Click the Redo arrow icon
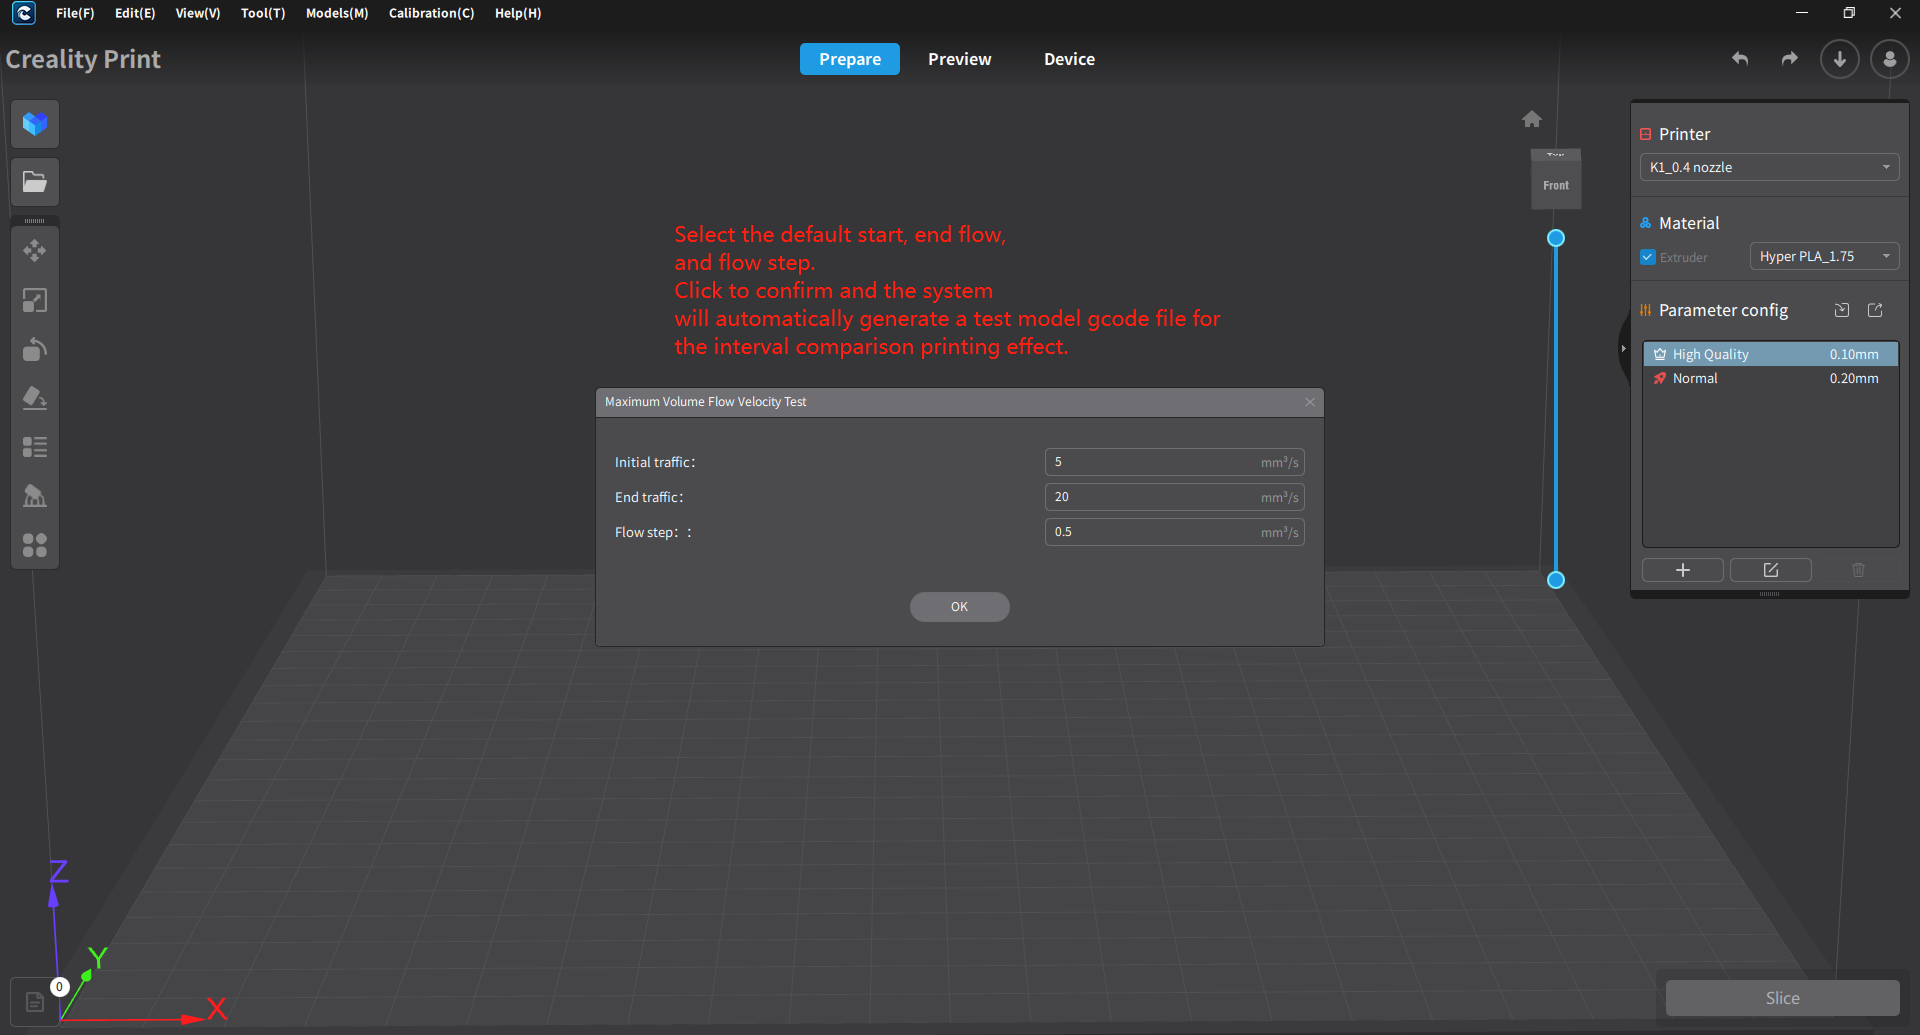 tap(1790, 59)
